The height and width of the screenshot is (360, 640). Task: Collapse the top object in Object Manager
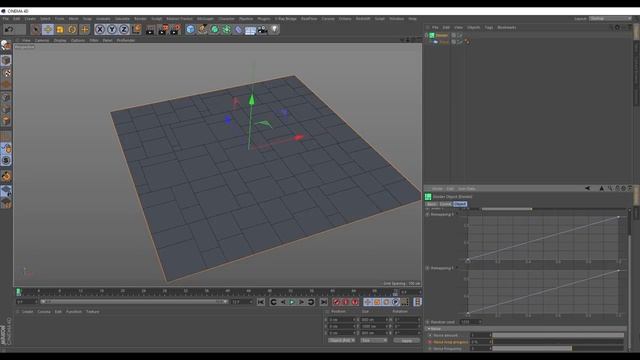click(x=427, y=35)
